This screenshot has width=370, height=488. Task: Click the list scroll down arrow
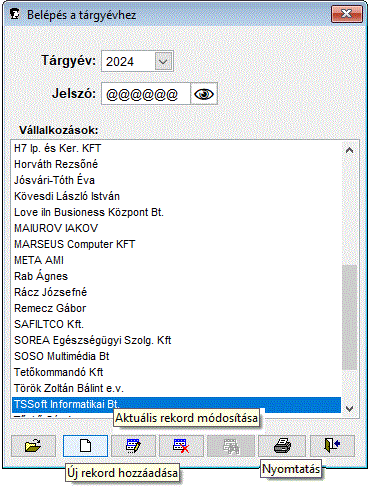point(349,408)
